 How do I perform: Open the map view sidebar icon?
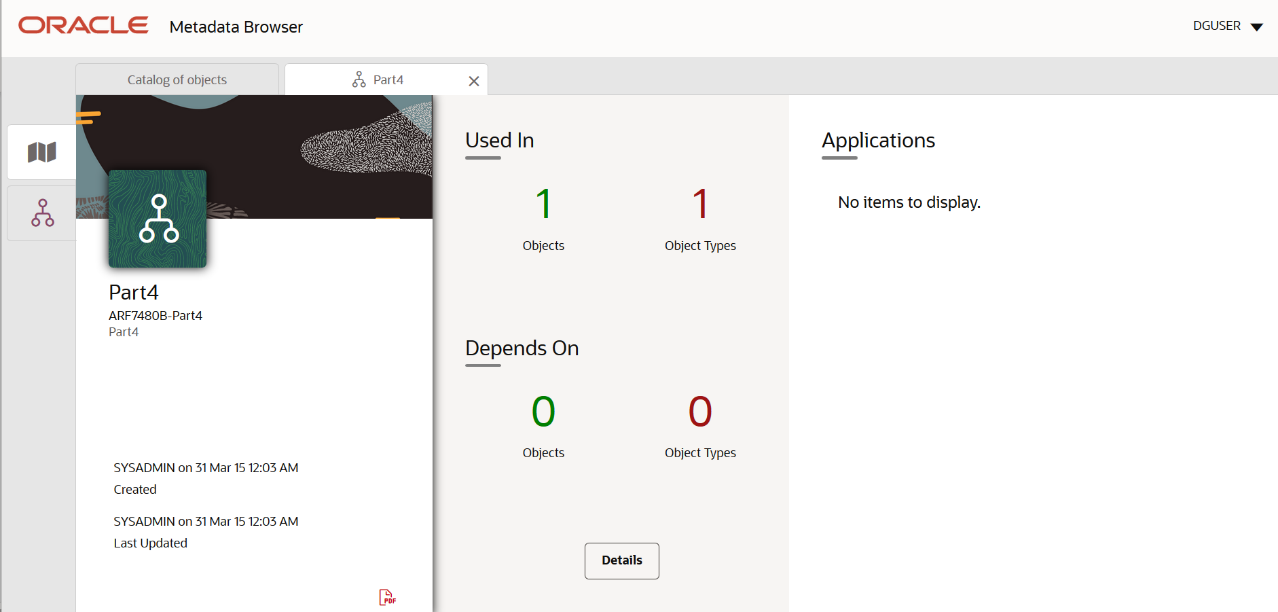click(x=42, y=152)
